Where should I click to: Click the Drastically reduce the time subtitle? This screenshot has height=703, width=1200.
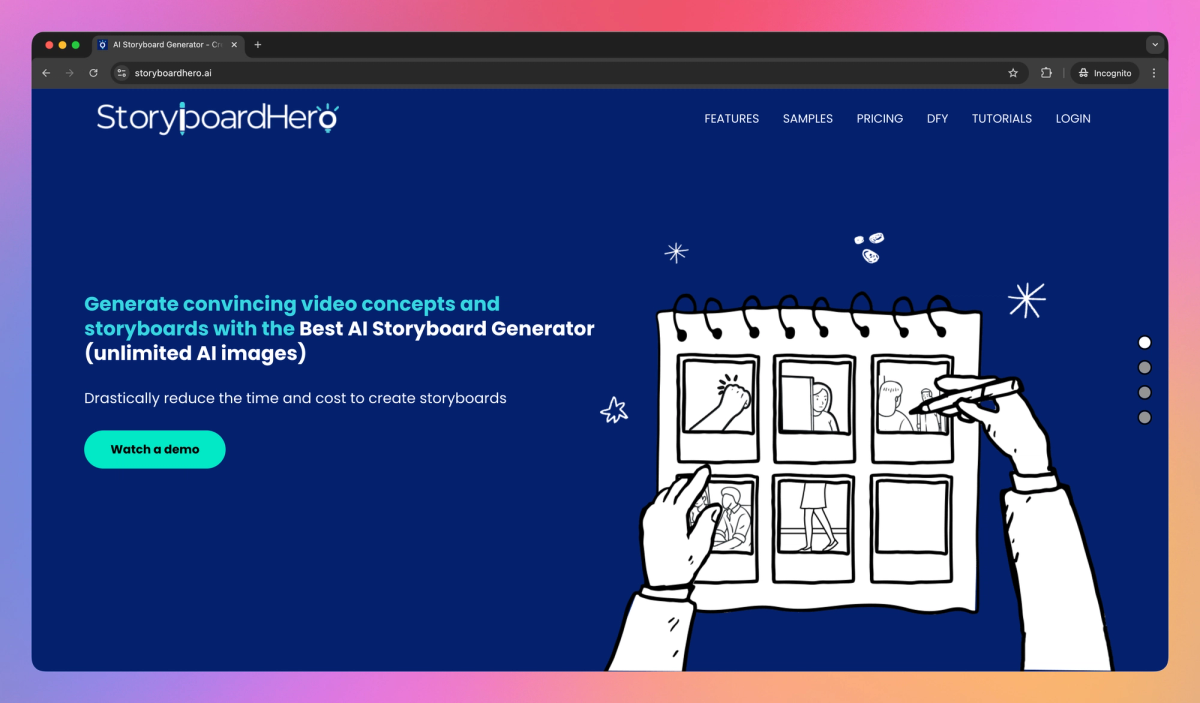(295, 398)
